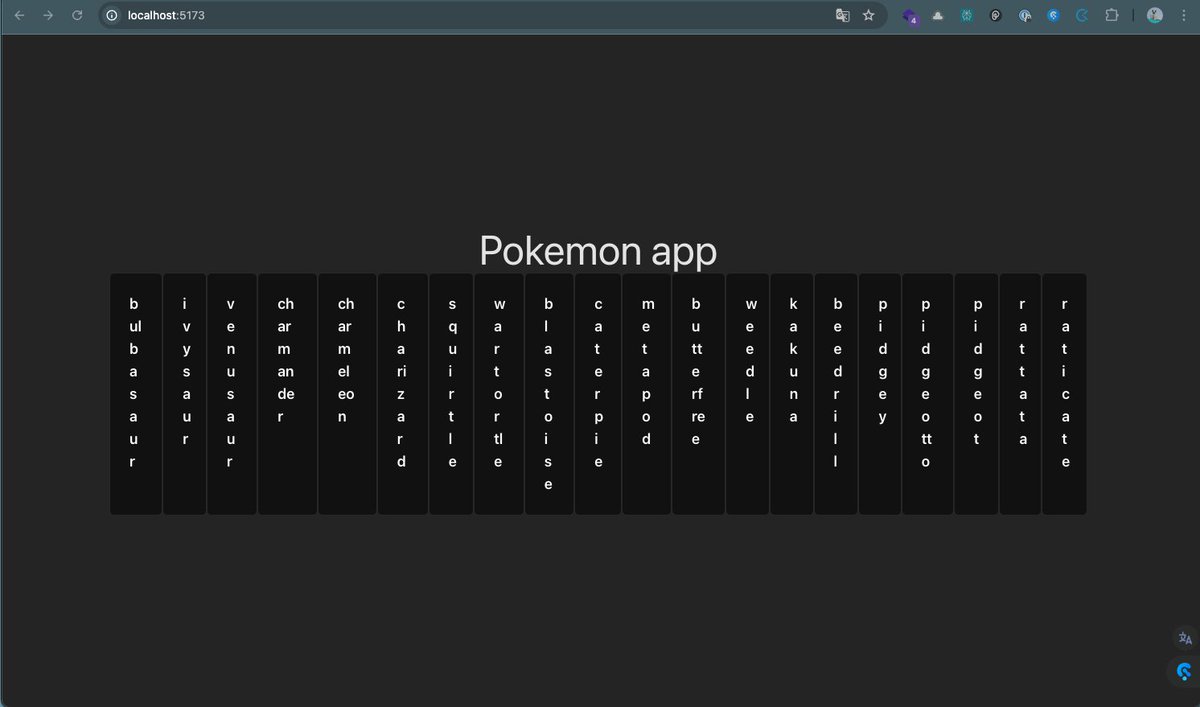The image size is (1200, 707).
Task: Choose the butterfree card
Action: pyautogui.click(x=698, y=394)
